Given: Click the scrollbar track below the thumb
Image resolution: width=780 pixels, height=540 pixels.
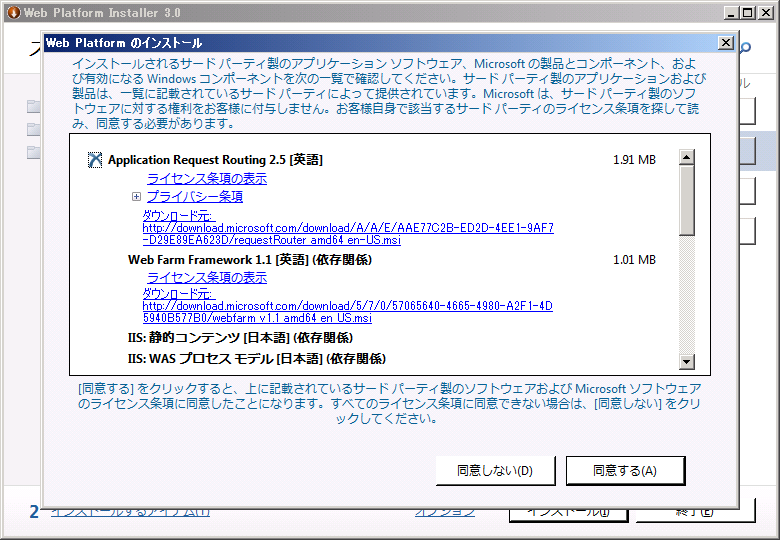Looking at the screenshot, I should [686, 294].
